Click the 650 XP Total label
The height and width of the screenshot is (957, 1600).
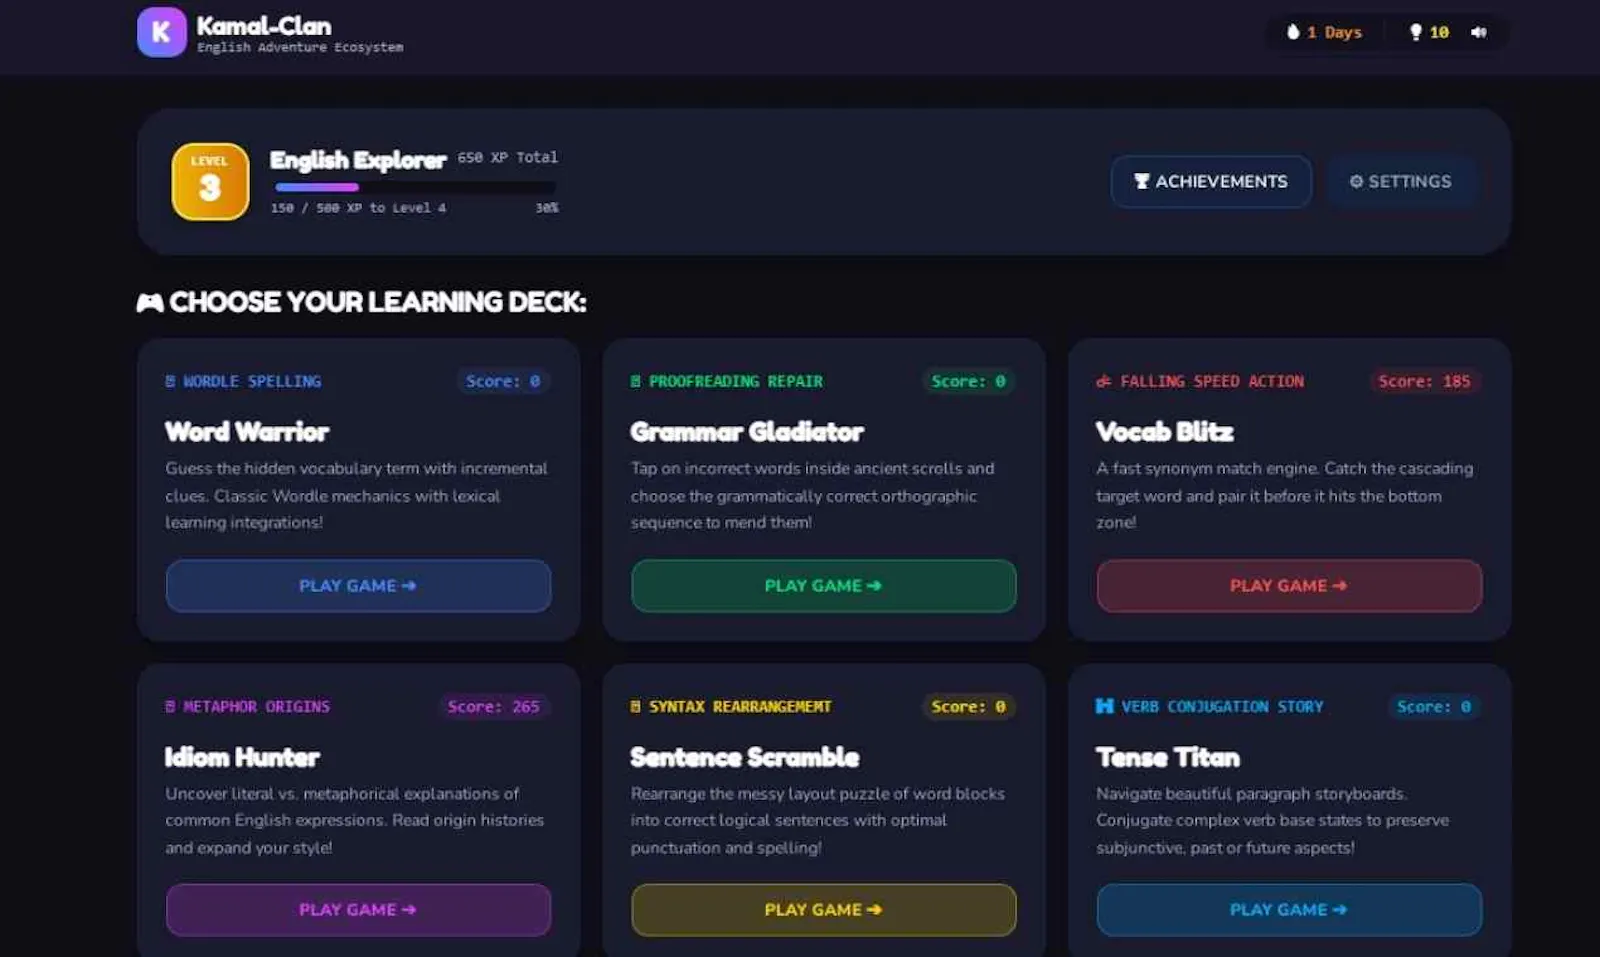508,157
